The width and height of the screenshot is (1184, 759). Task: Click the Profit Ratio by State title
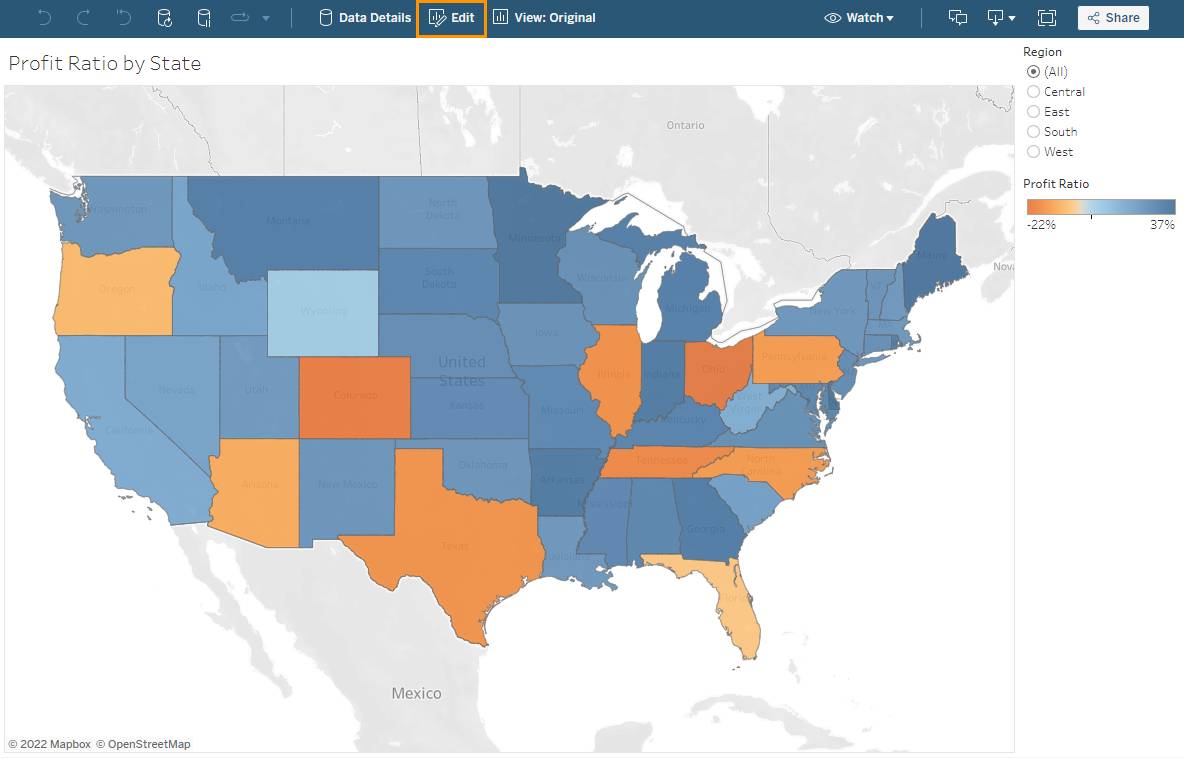pos(105,63)
